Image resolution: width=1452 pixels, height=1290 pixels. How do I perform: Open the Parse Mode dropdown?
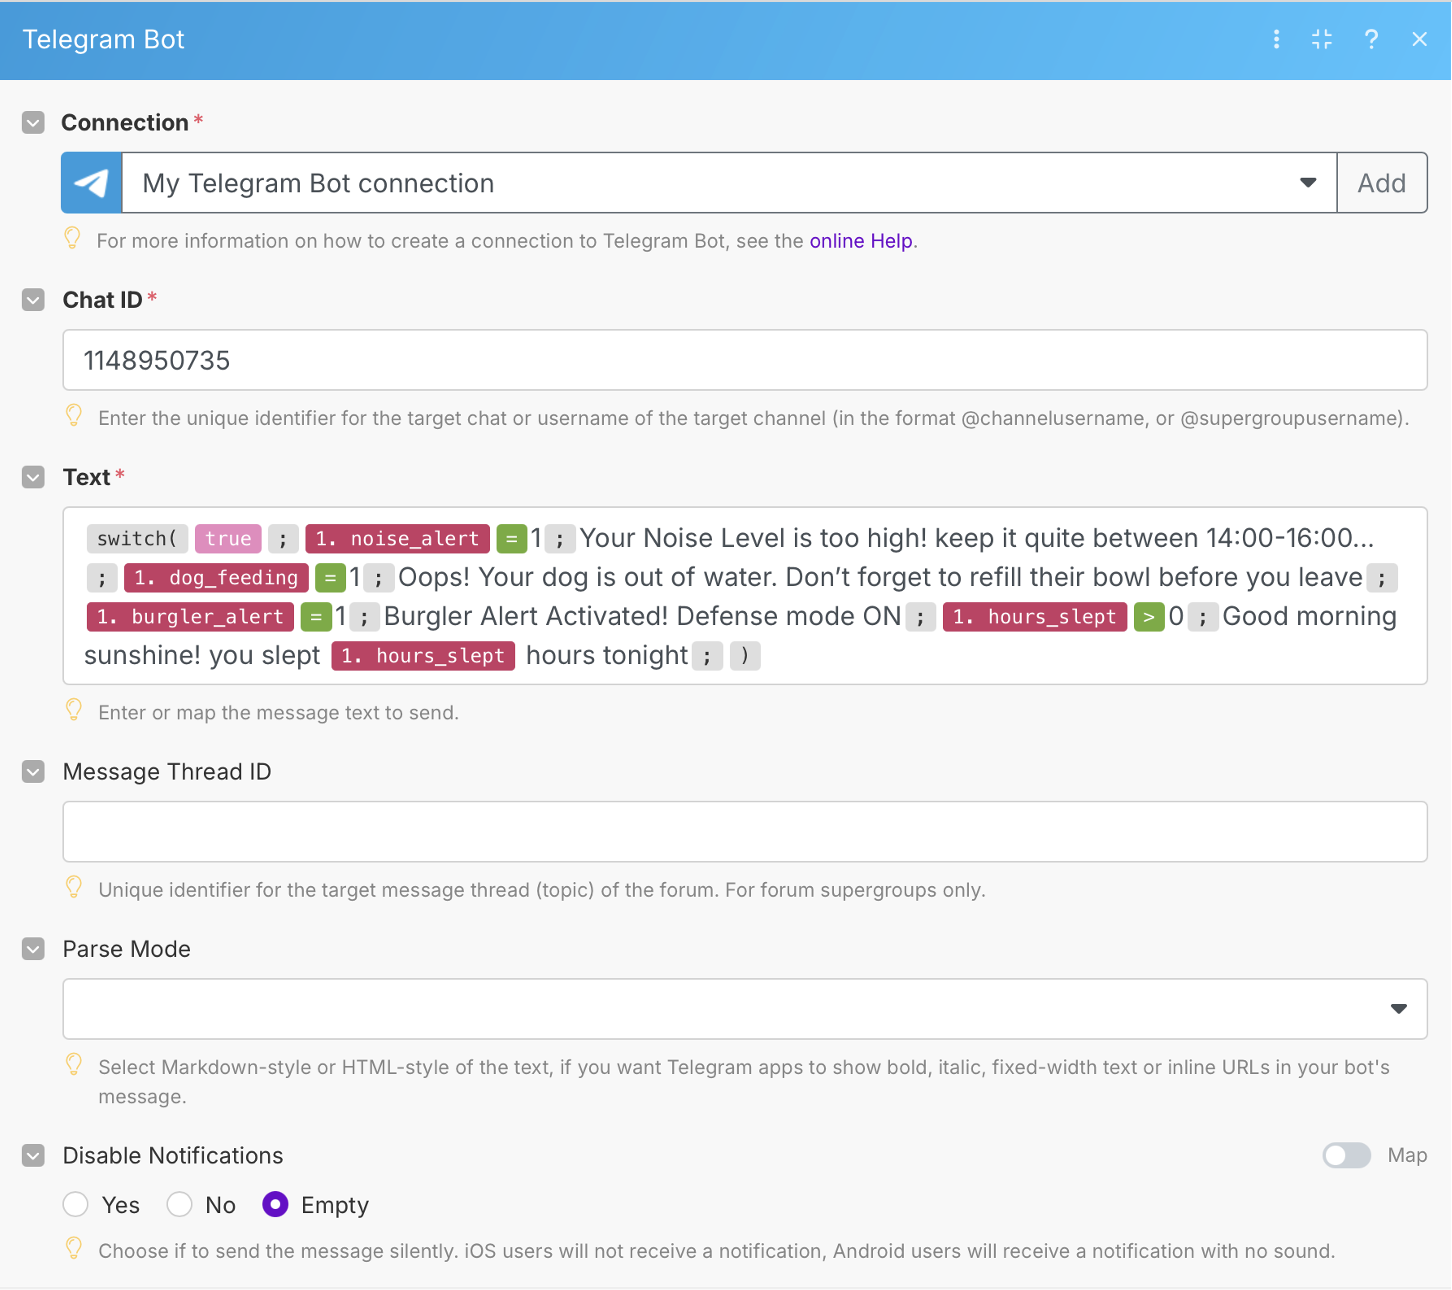click(745, 1009)
